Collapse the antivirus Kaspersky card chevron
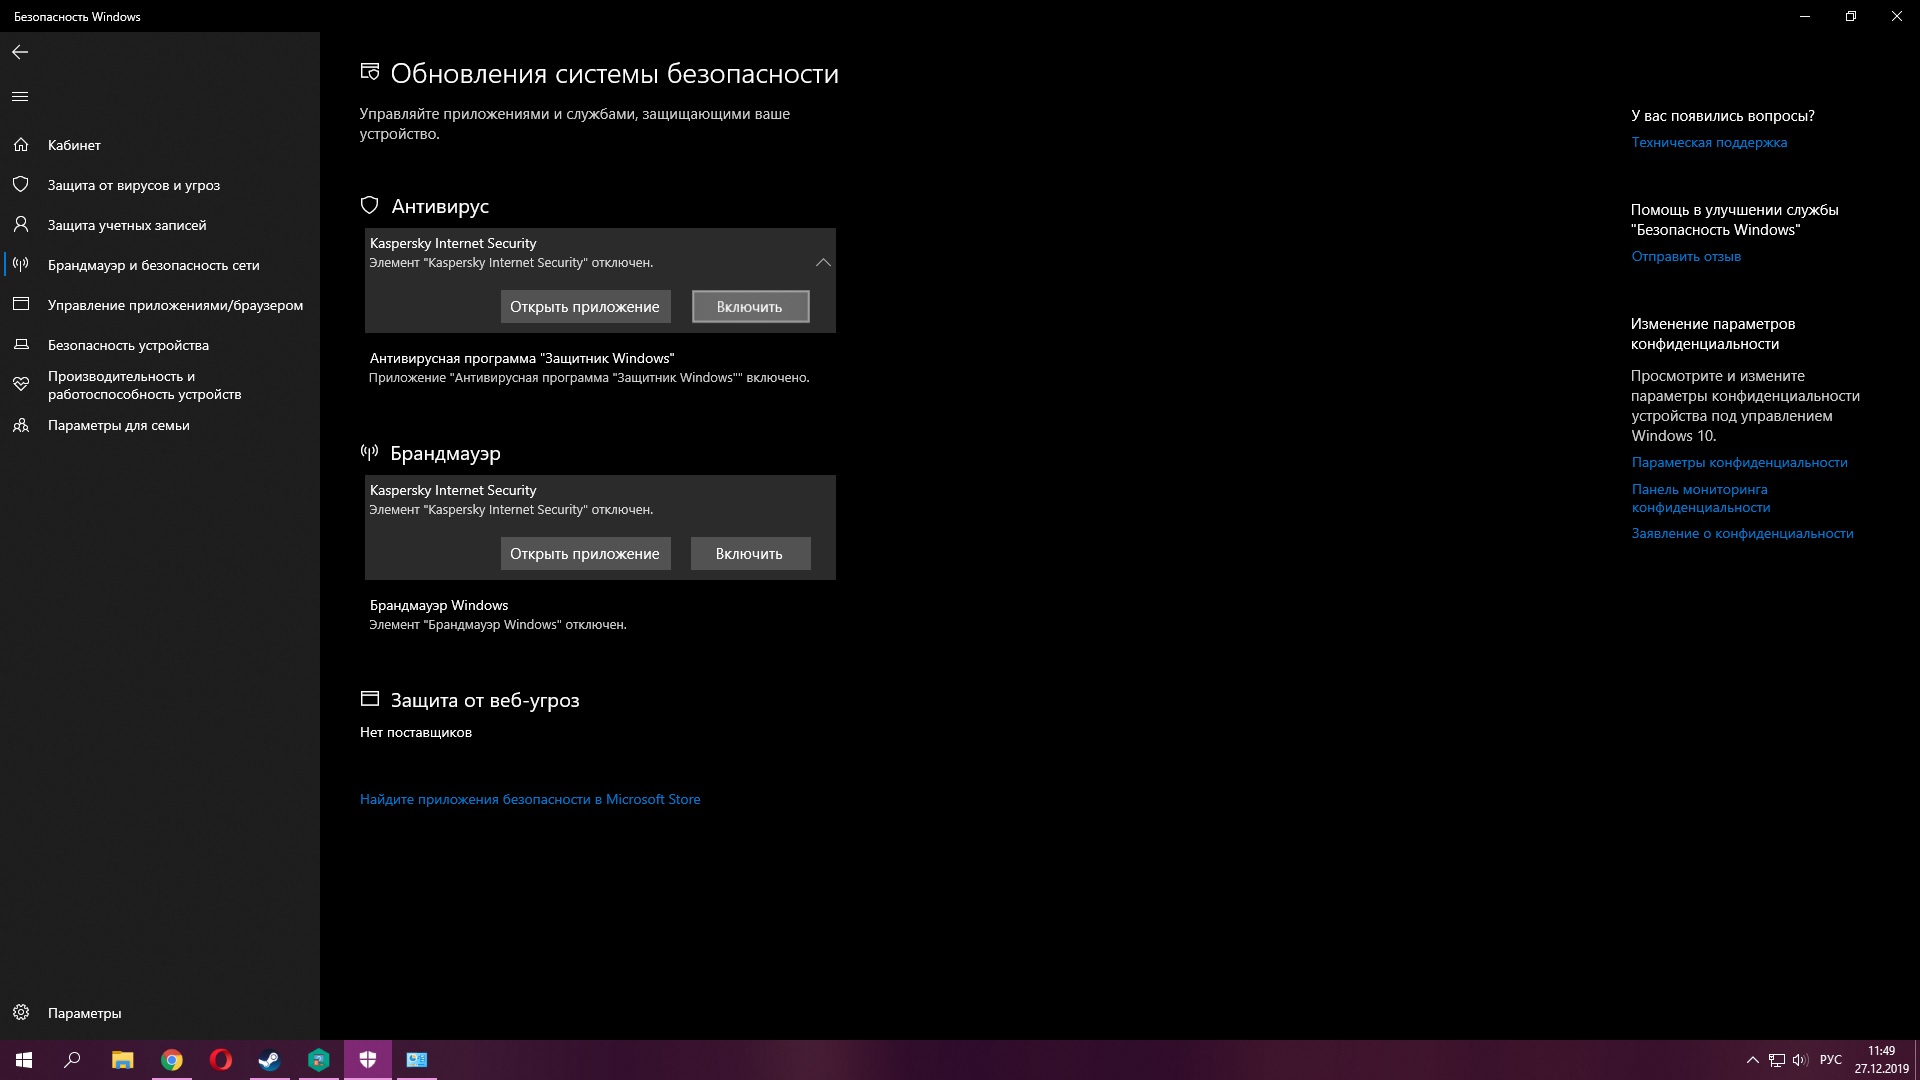The image size is (1920, 1080). click(x=823, y=263)
